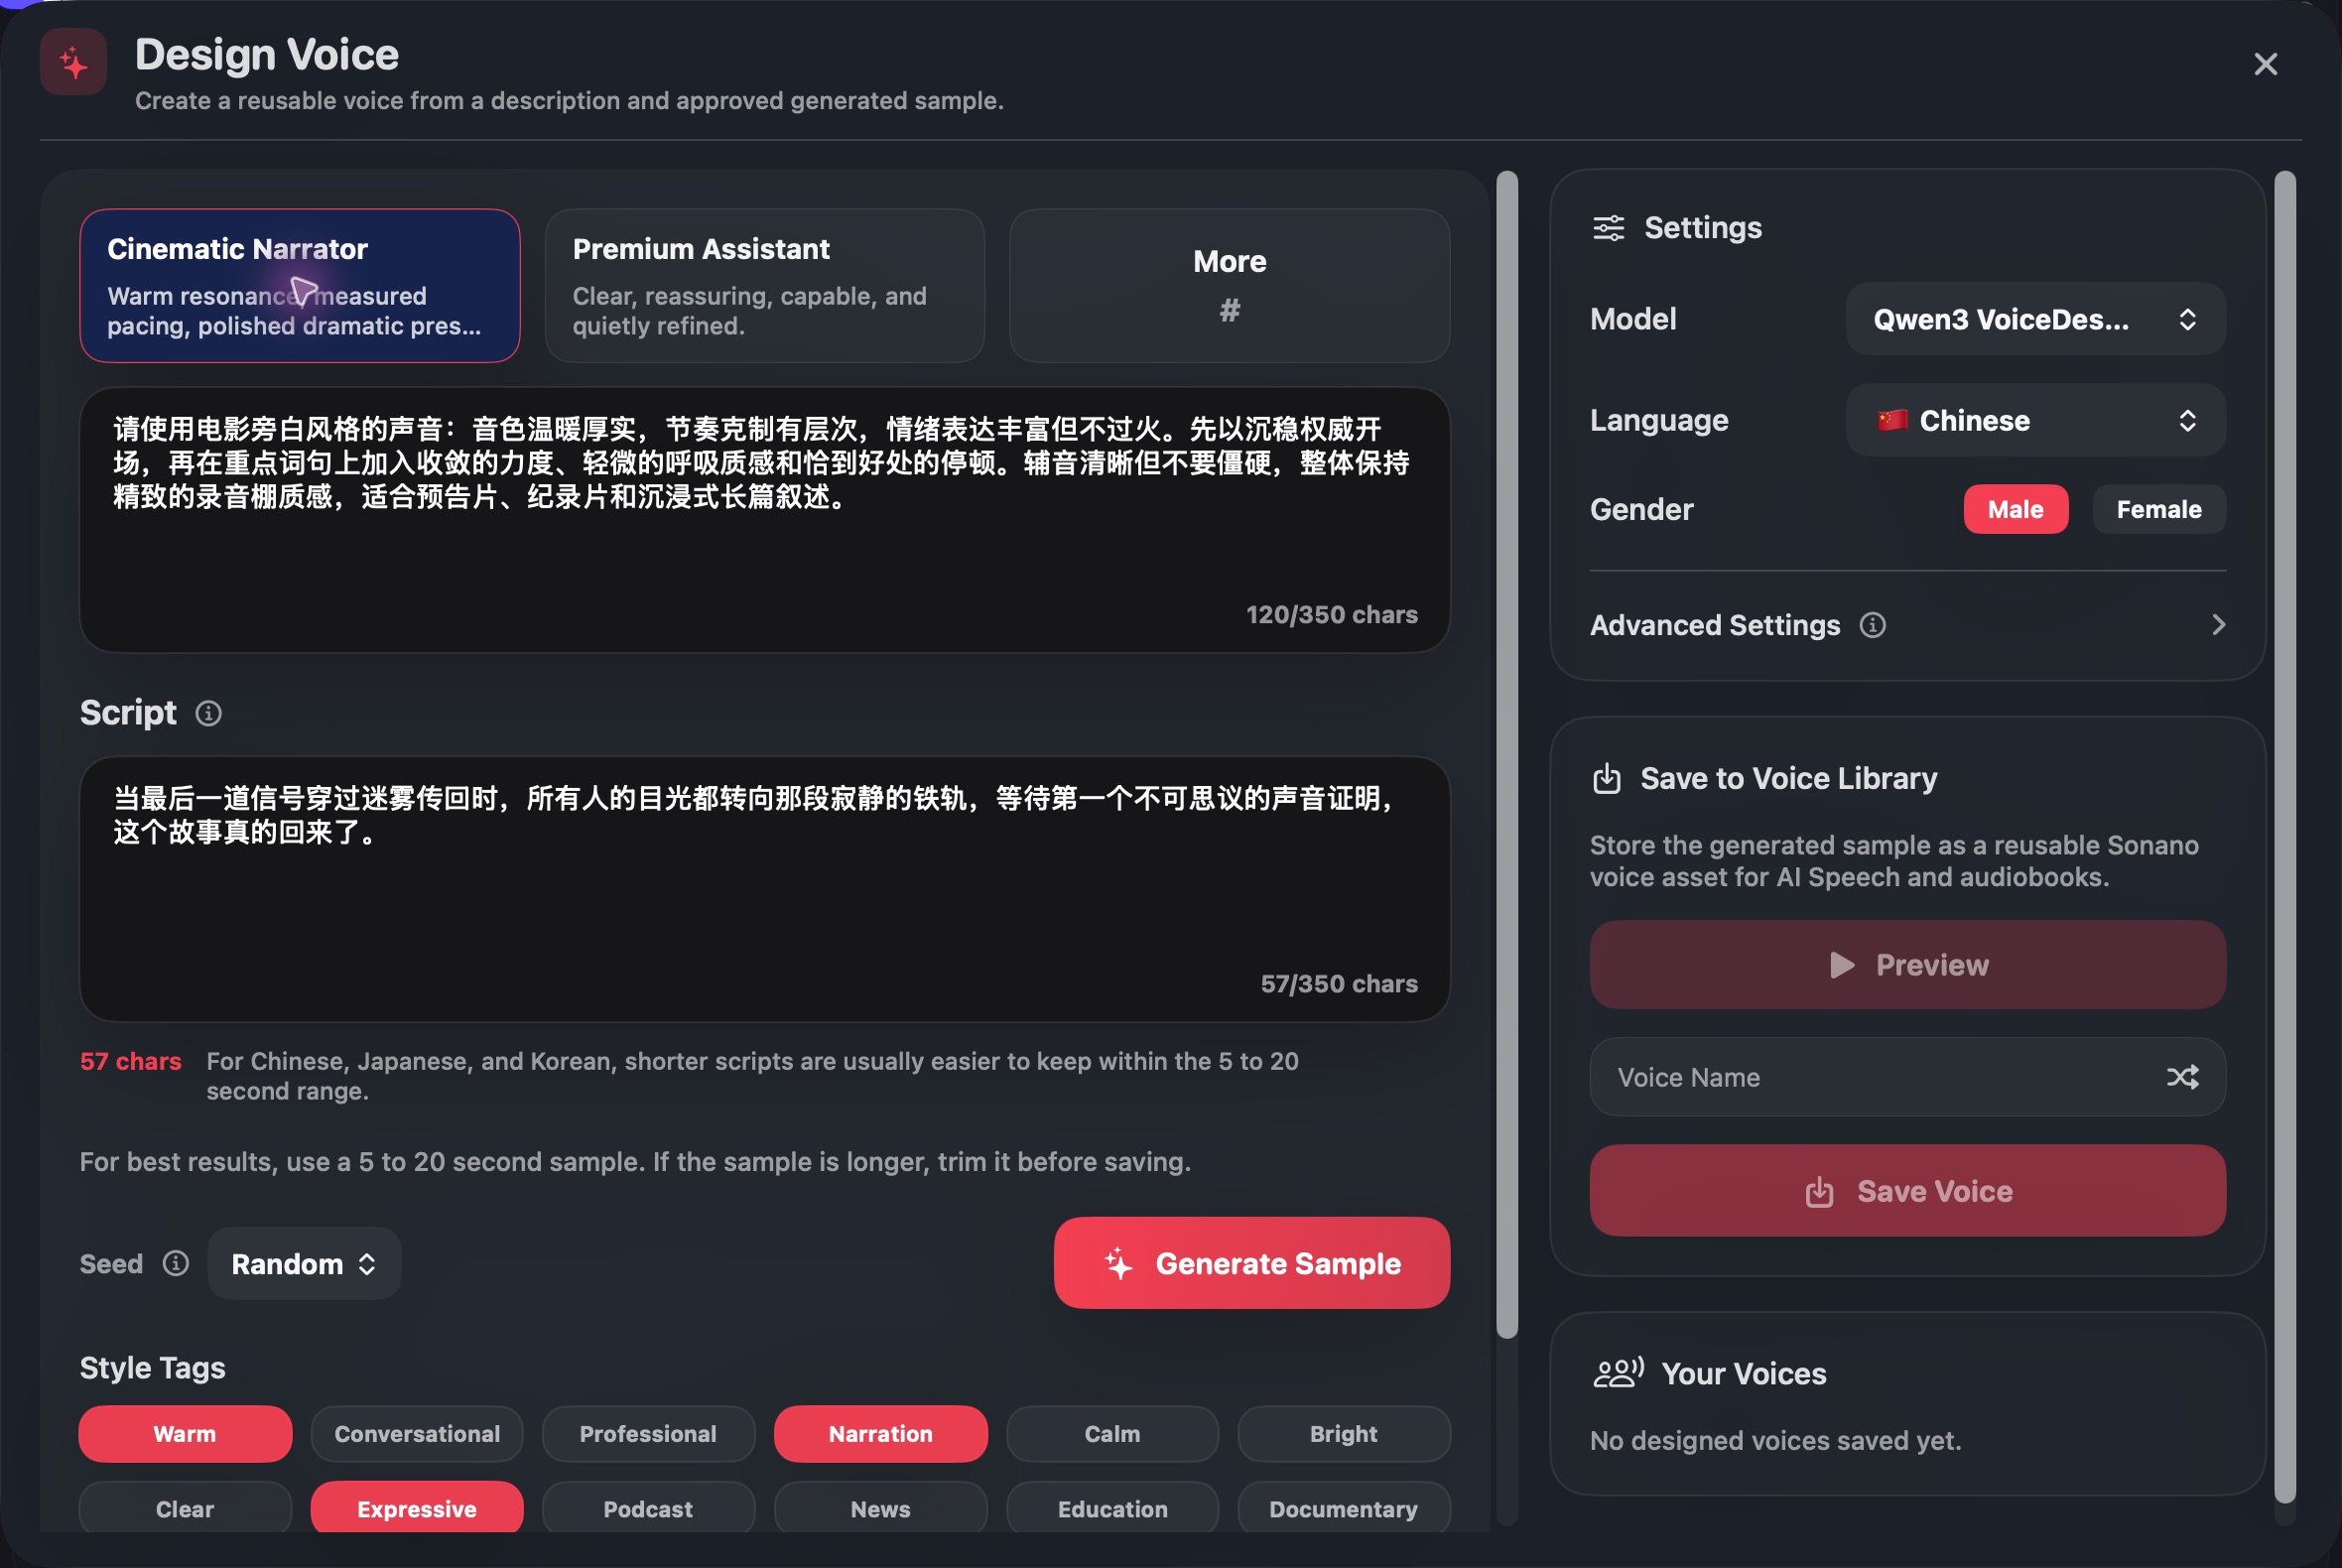Click into the voice description text area
This screenshot has width=2342, height=1568.
pos(764,520)
